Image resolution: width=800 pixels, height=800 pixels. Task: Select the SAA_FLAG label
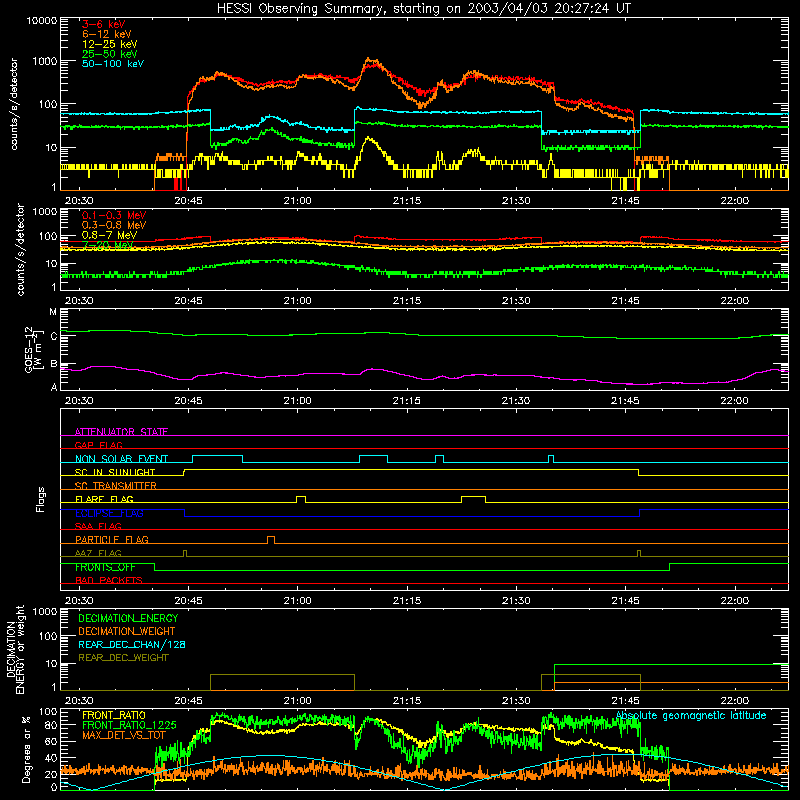tap(98, 526)
